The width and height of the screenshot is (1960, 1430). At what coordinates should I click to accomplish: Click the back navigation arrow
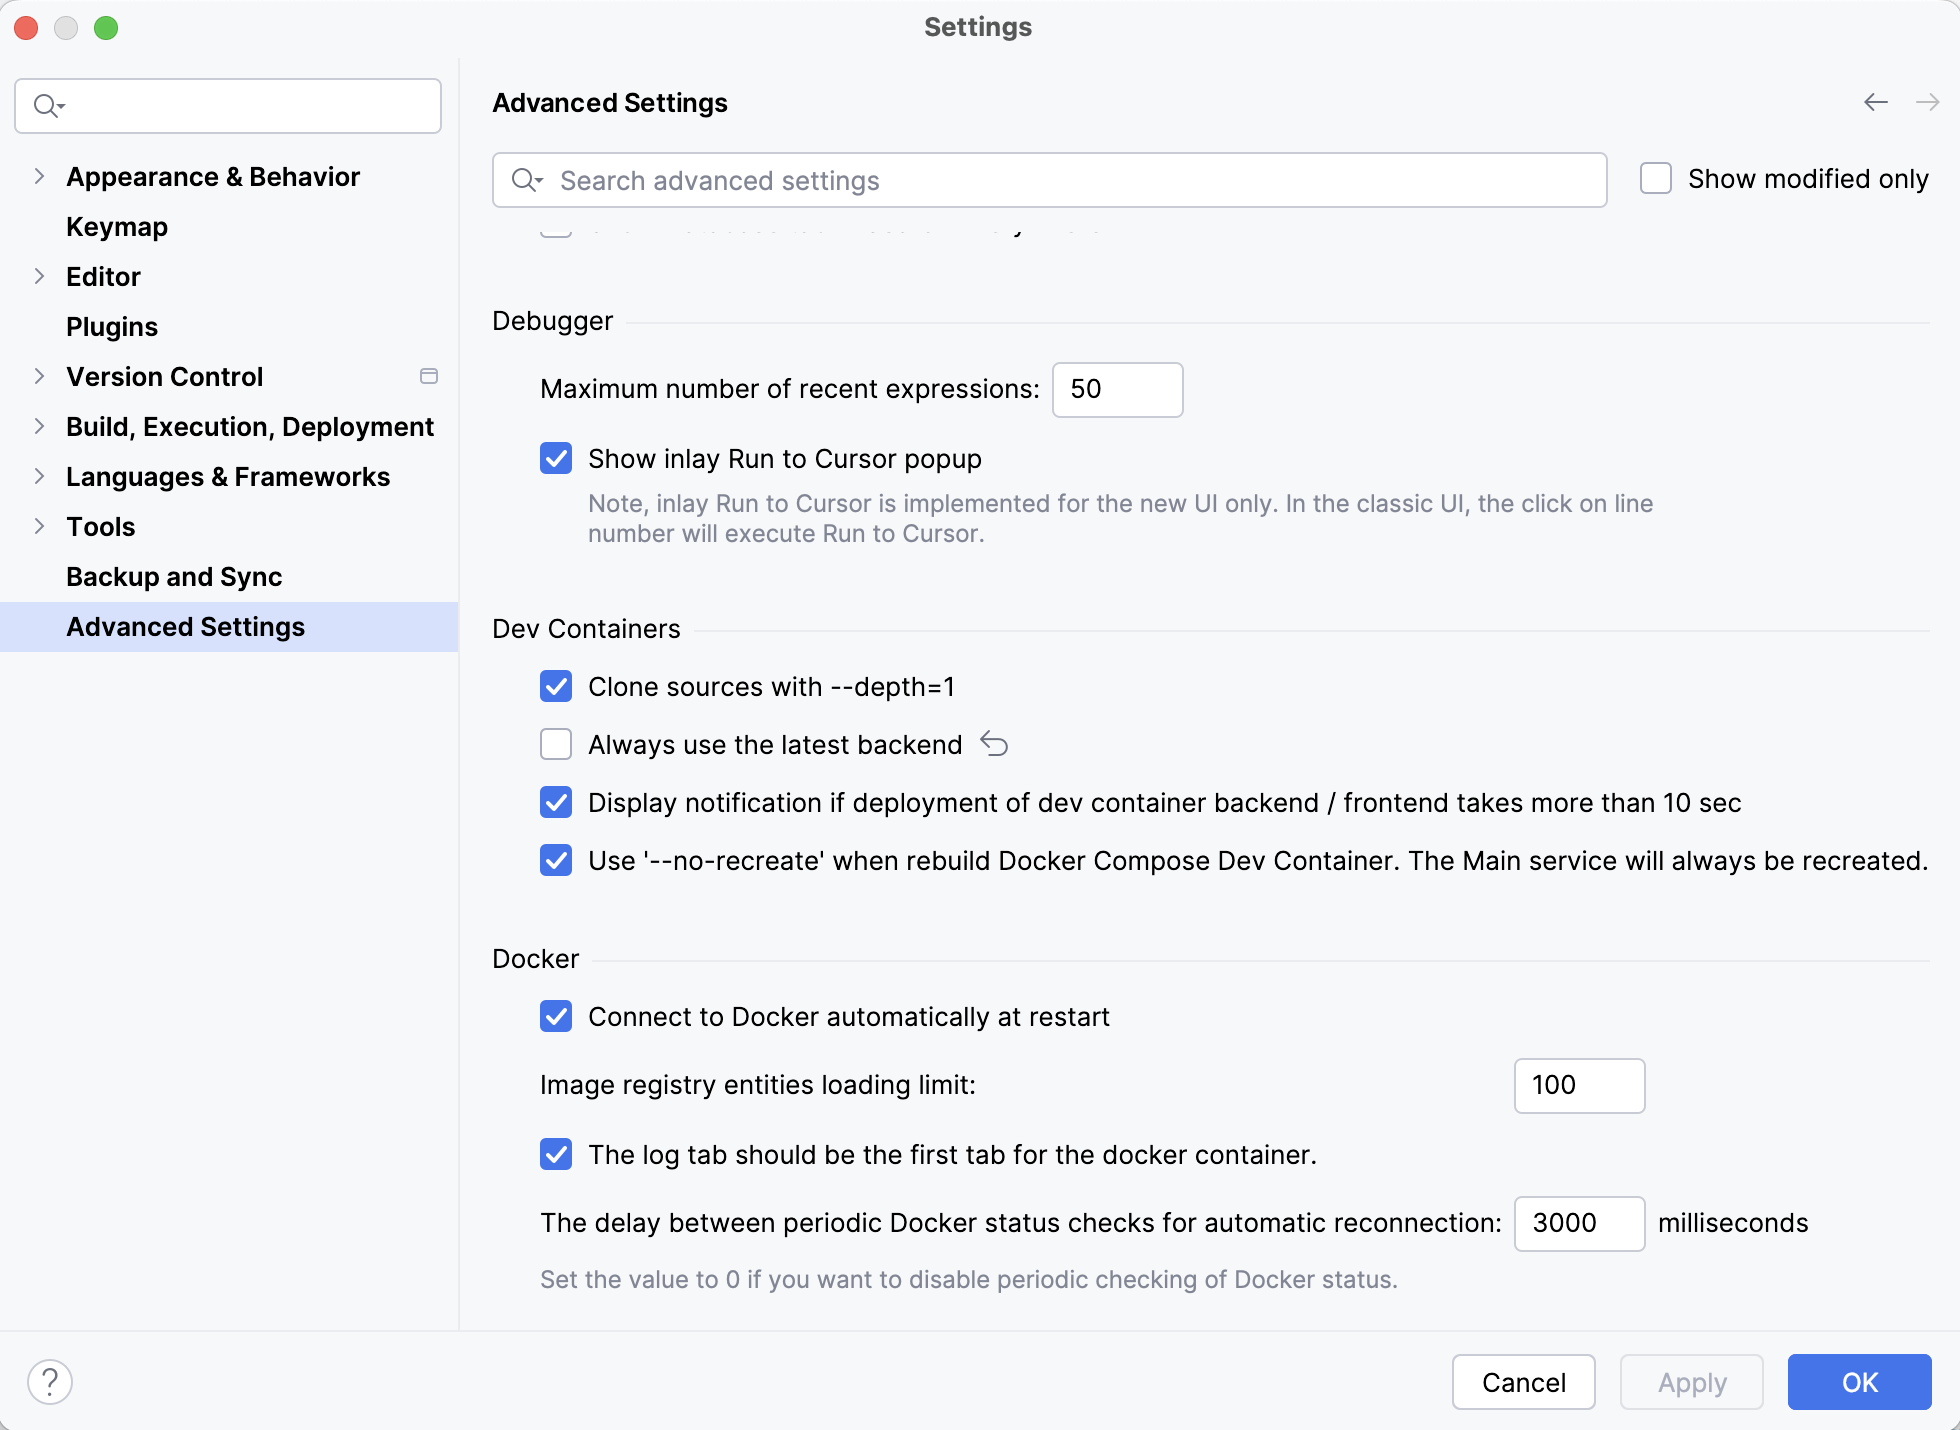click(x=1875, y=102)
